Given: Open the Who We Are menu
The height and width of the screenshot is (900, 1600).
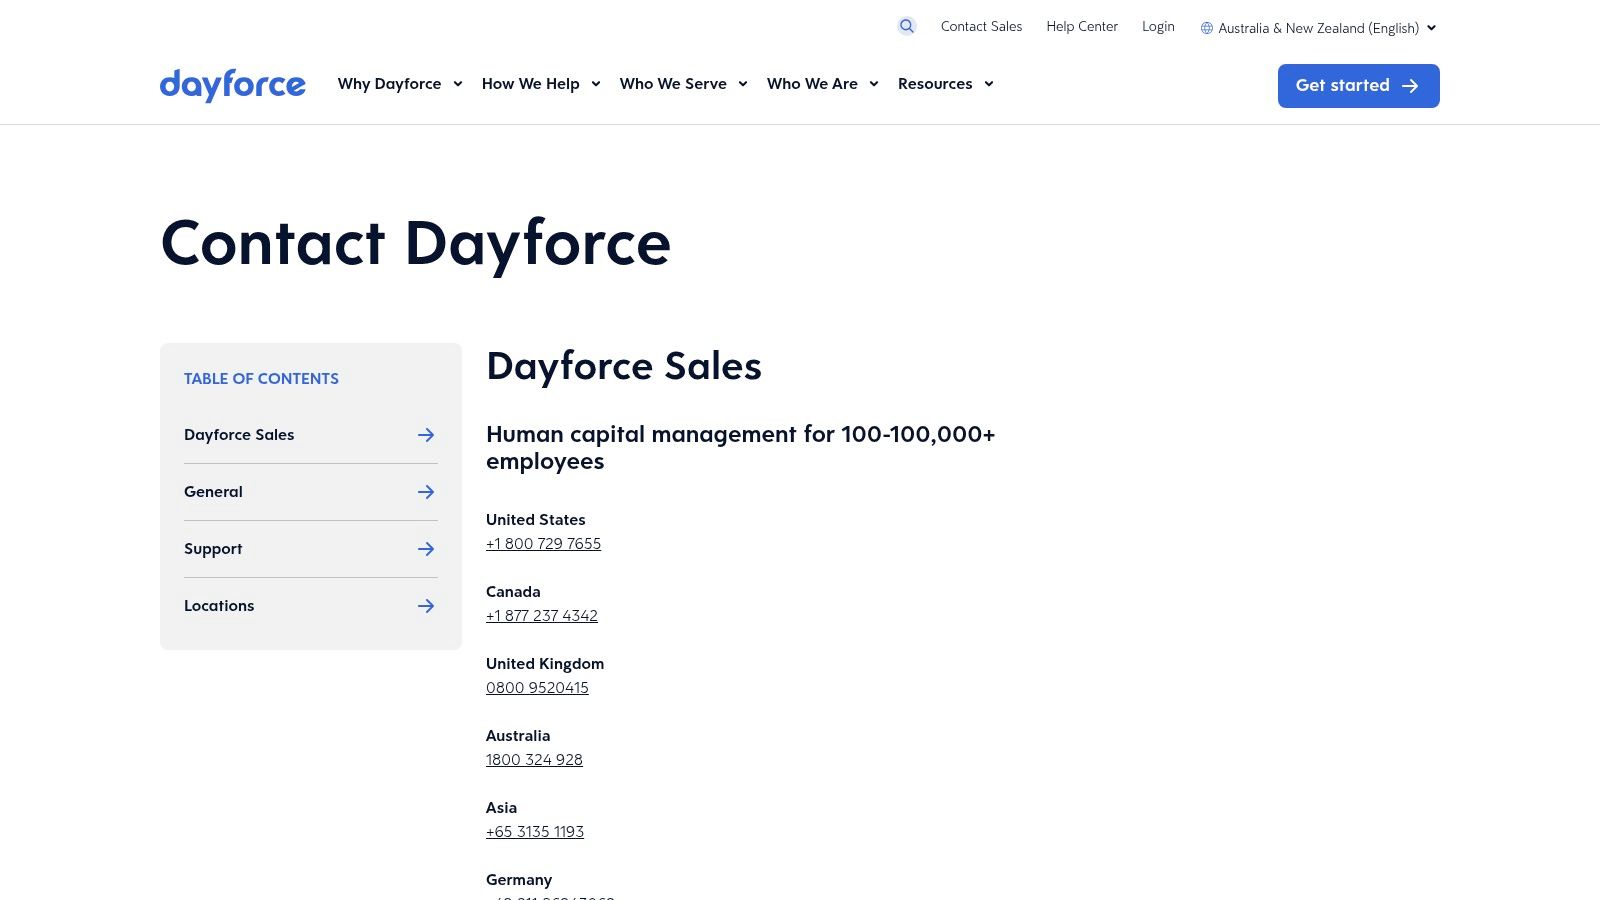Looking at the screenshot, I should point(812,84).
